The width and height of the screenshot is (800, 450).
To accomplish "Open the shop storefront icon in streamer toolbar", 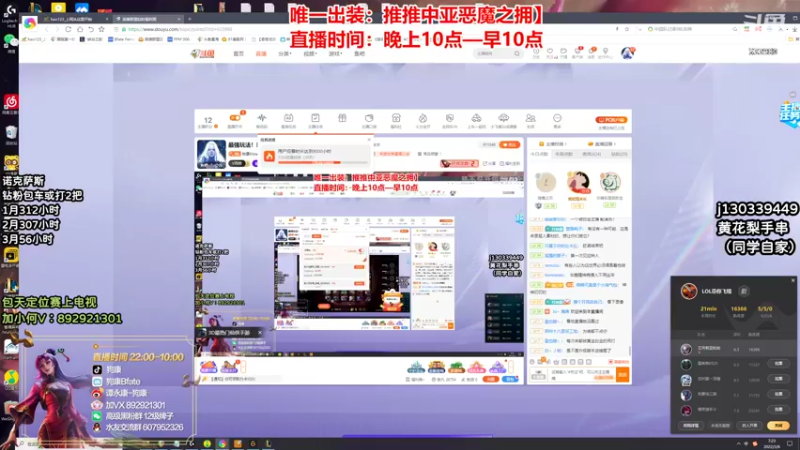I will pyautogui.click(x=396, y=118).
